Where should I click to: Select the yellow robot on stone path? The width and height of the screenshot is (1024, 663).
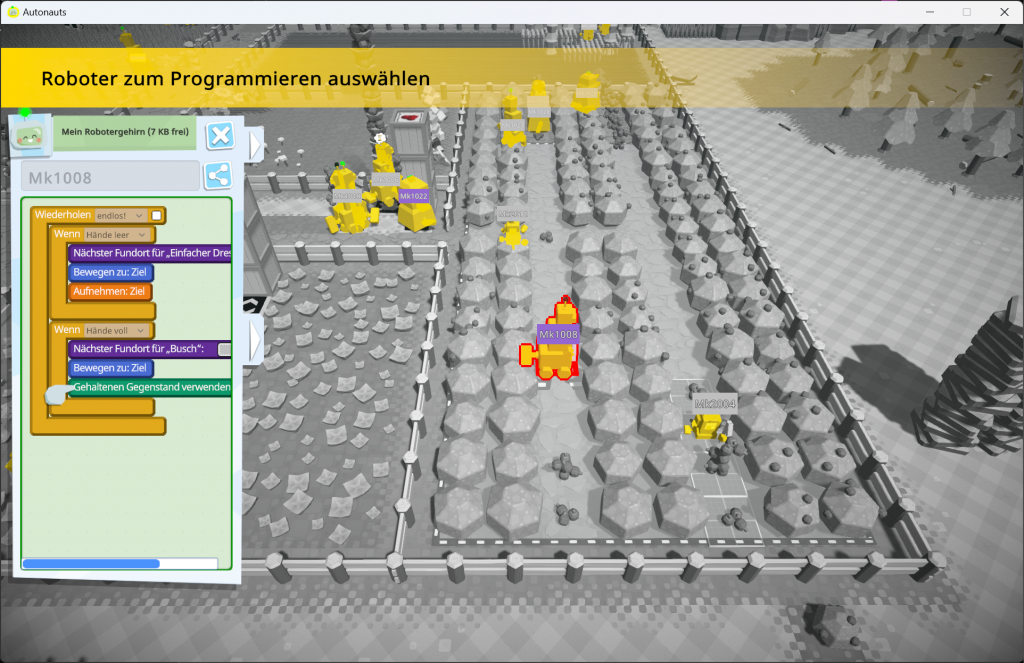[x=514, y=234]
